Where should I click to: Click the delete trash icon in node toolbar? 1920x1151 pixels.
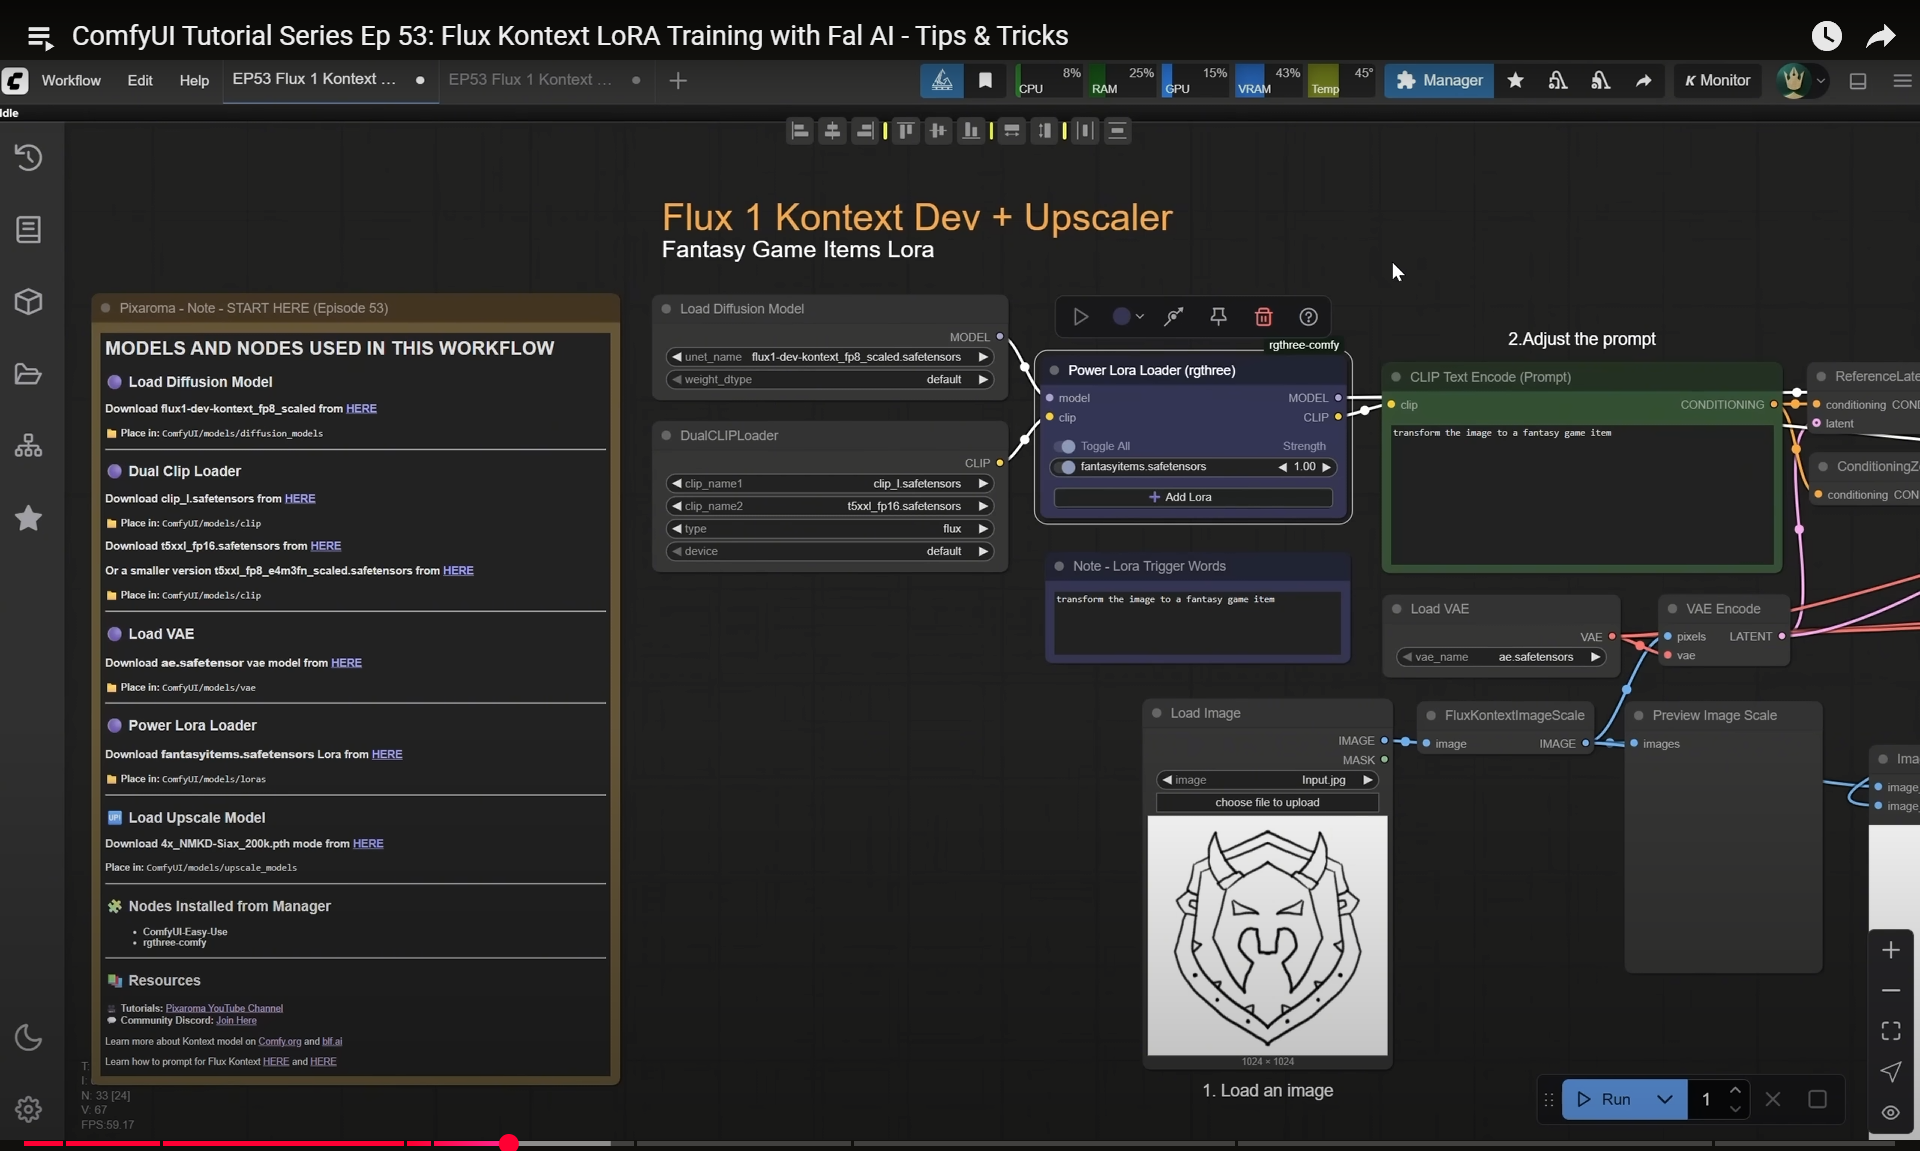click(x=1263, y=317)
